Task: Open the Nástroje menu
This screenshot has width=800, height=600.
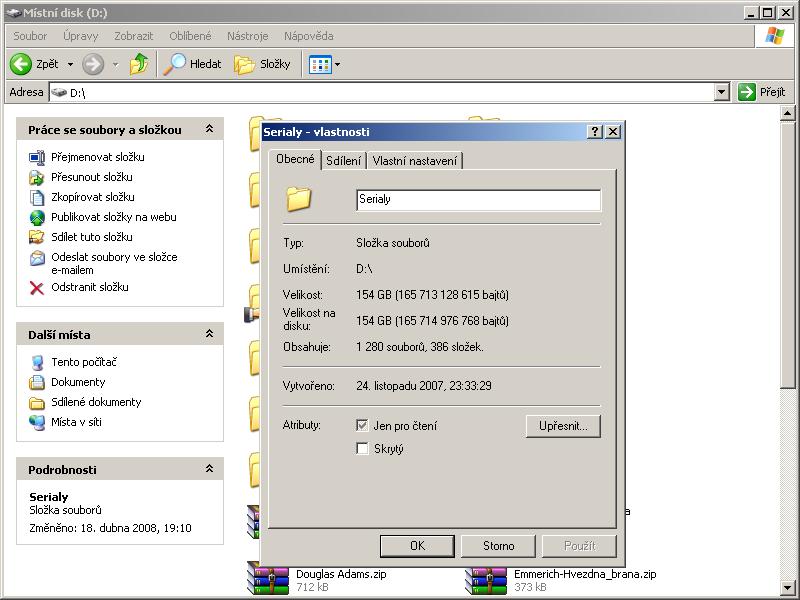Action: click(x=247, y=36)
